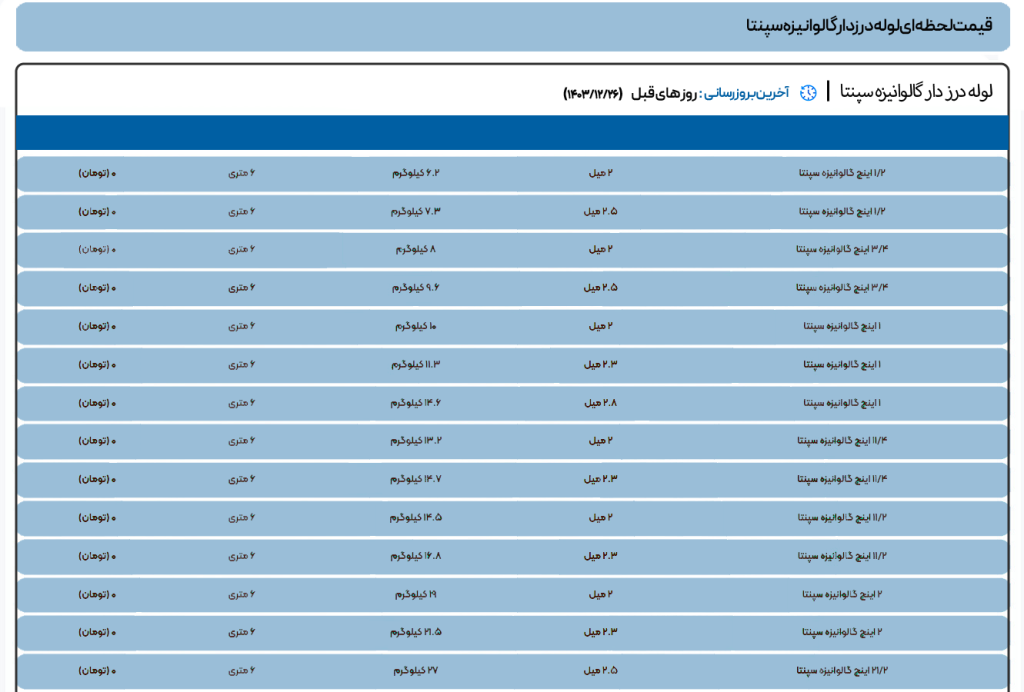This screenshot has width=1024, height=692.
Task: Click the dark blue table header bar
Action: (512, 132)
